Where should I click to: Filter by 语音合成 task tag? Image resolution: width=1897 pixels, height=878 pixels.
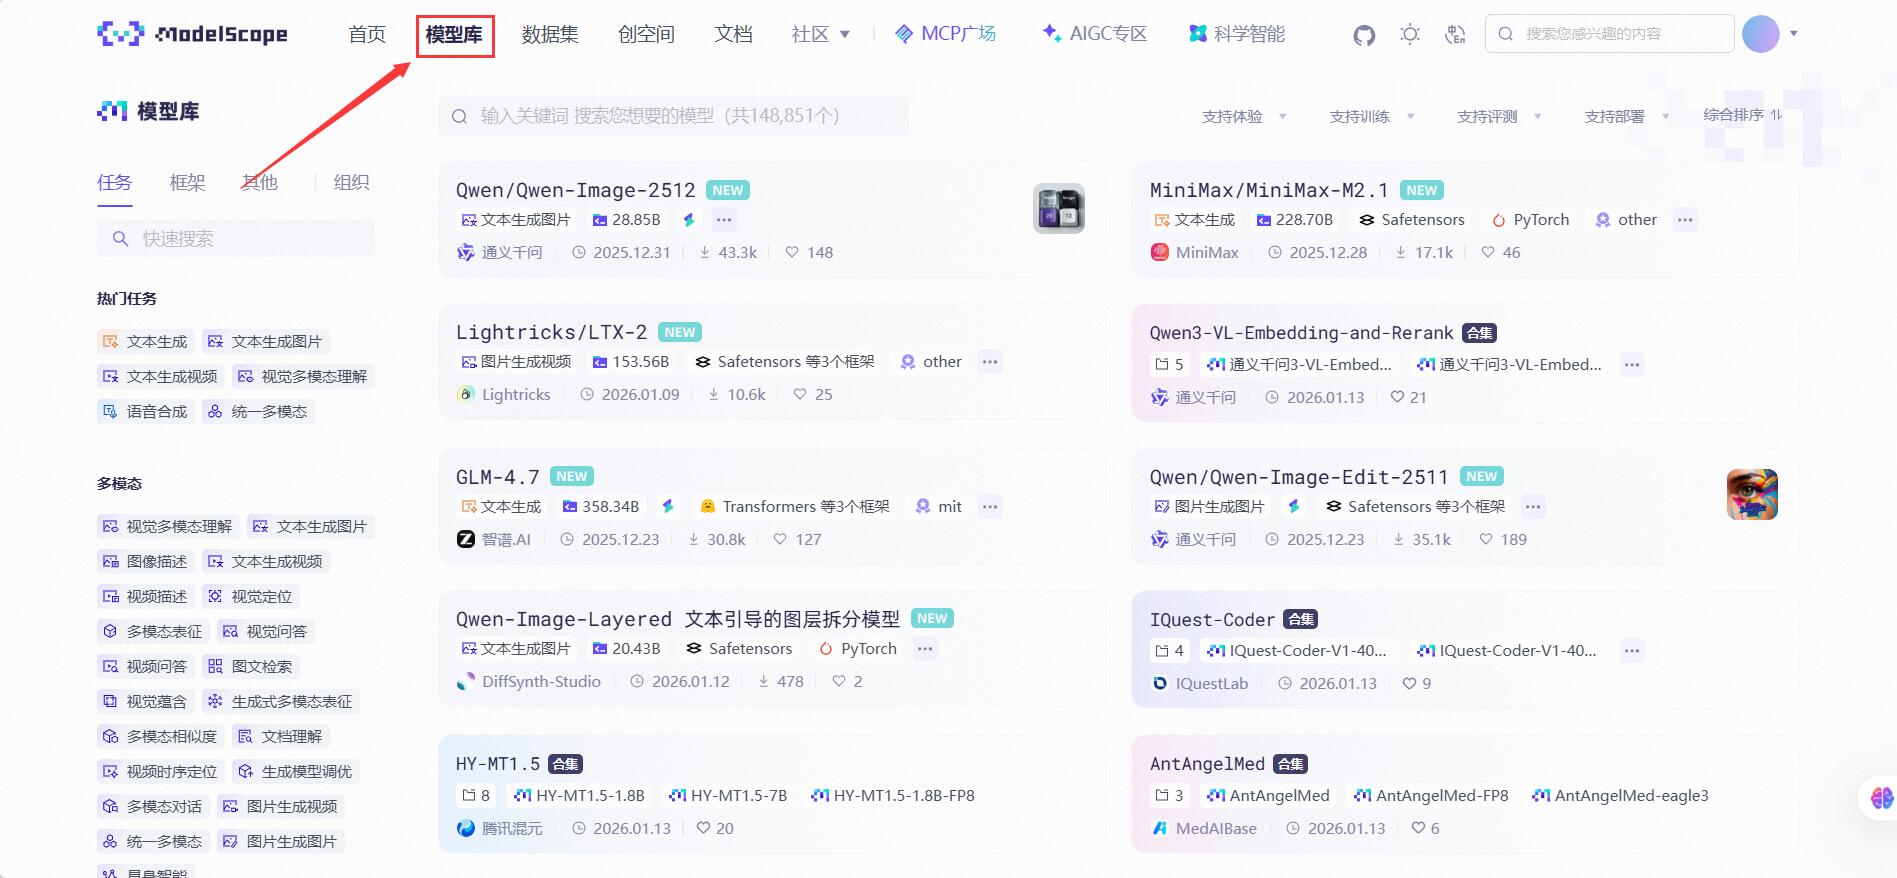pos(145,412)
